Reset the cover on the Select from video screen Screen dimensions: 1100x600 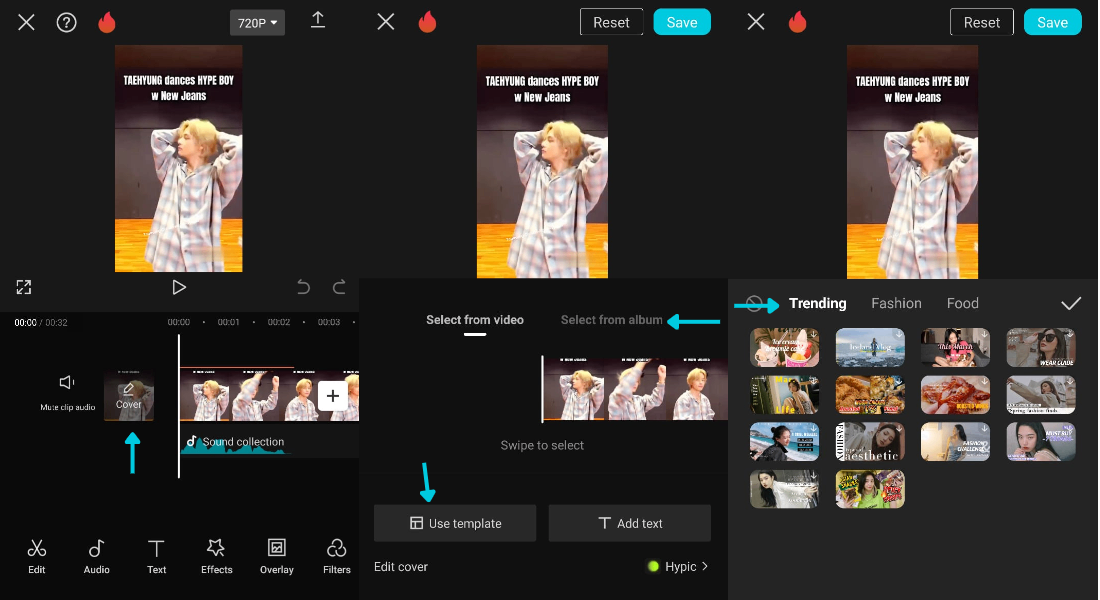[611, 22]
